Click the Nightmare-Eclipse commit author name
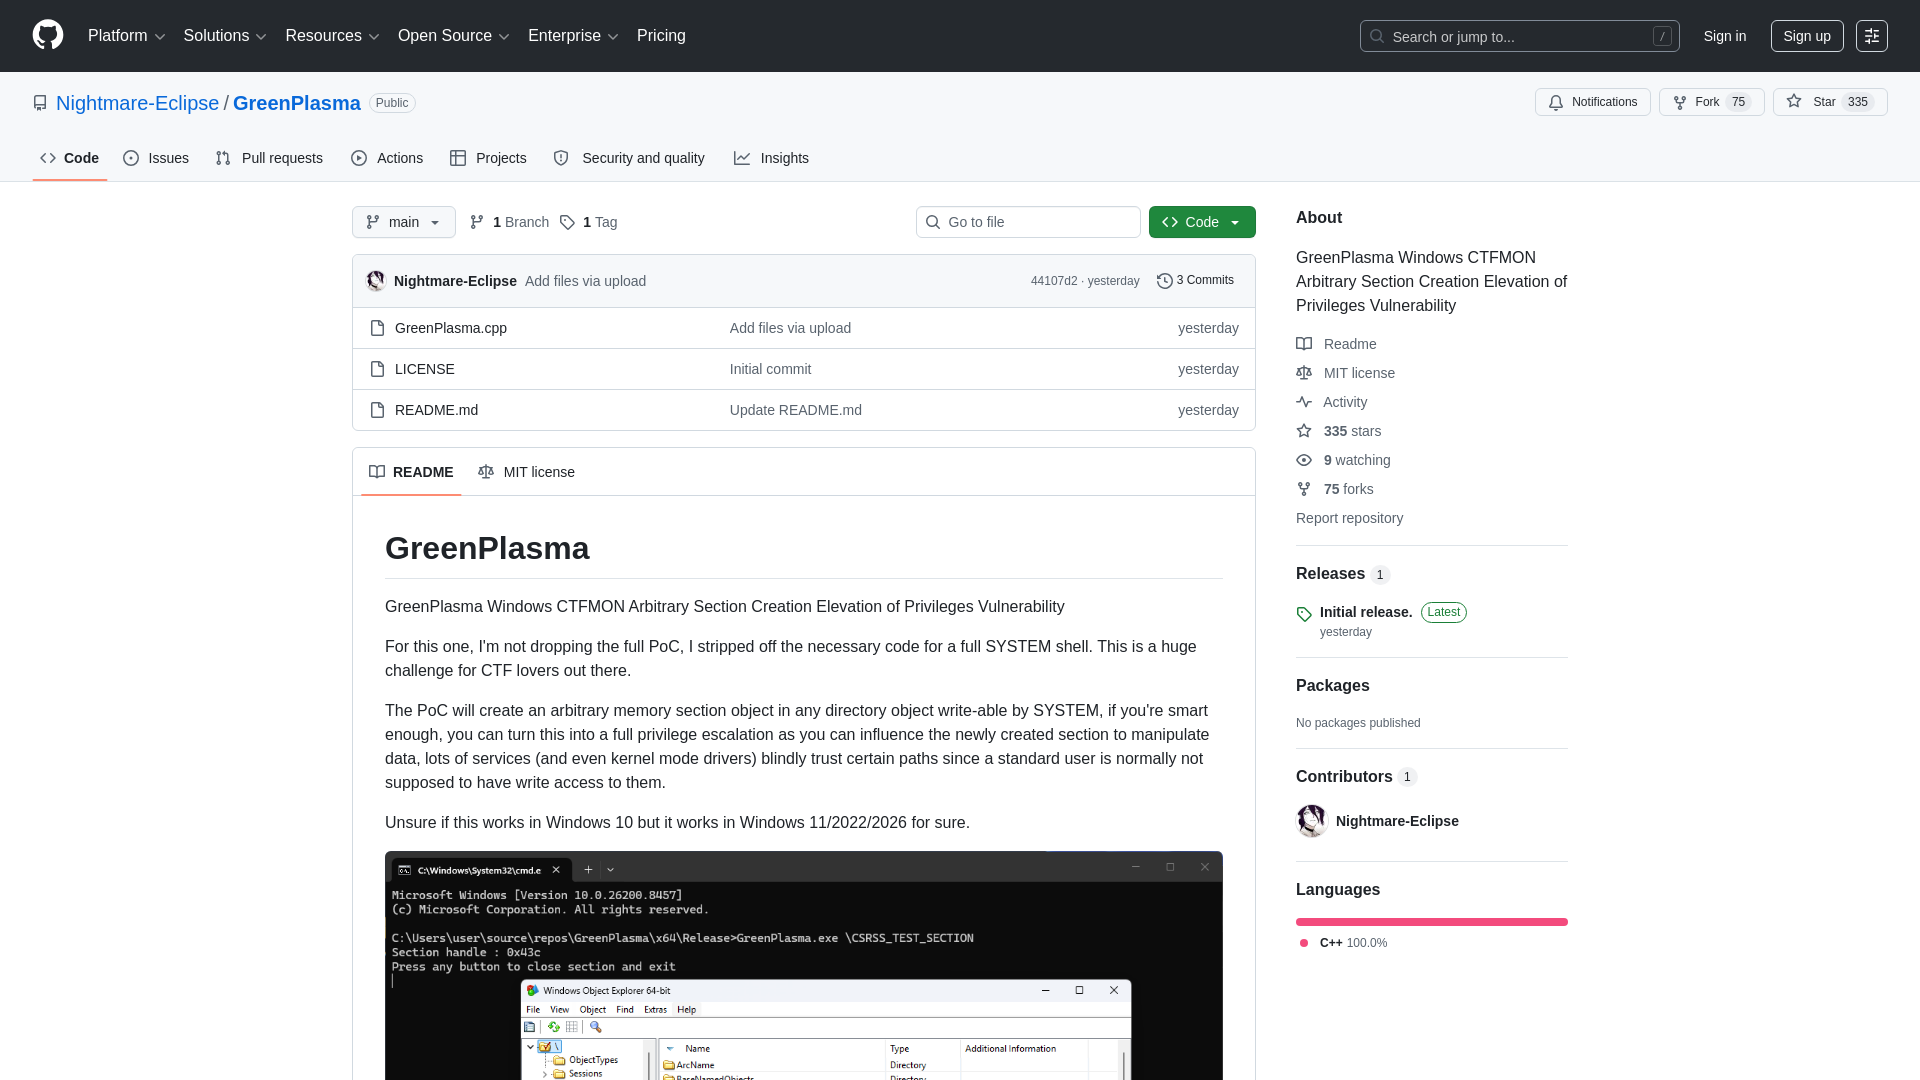 [455, 281]
